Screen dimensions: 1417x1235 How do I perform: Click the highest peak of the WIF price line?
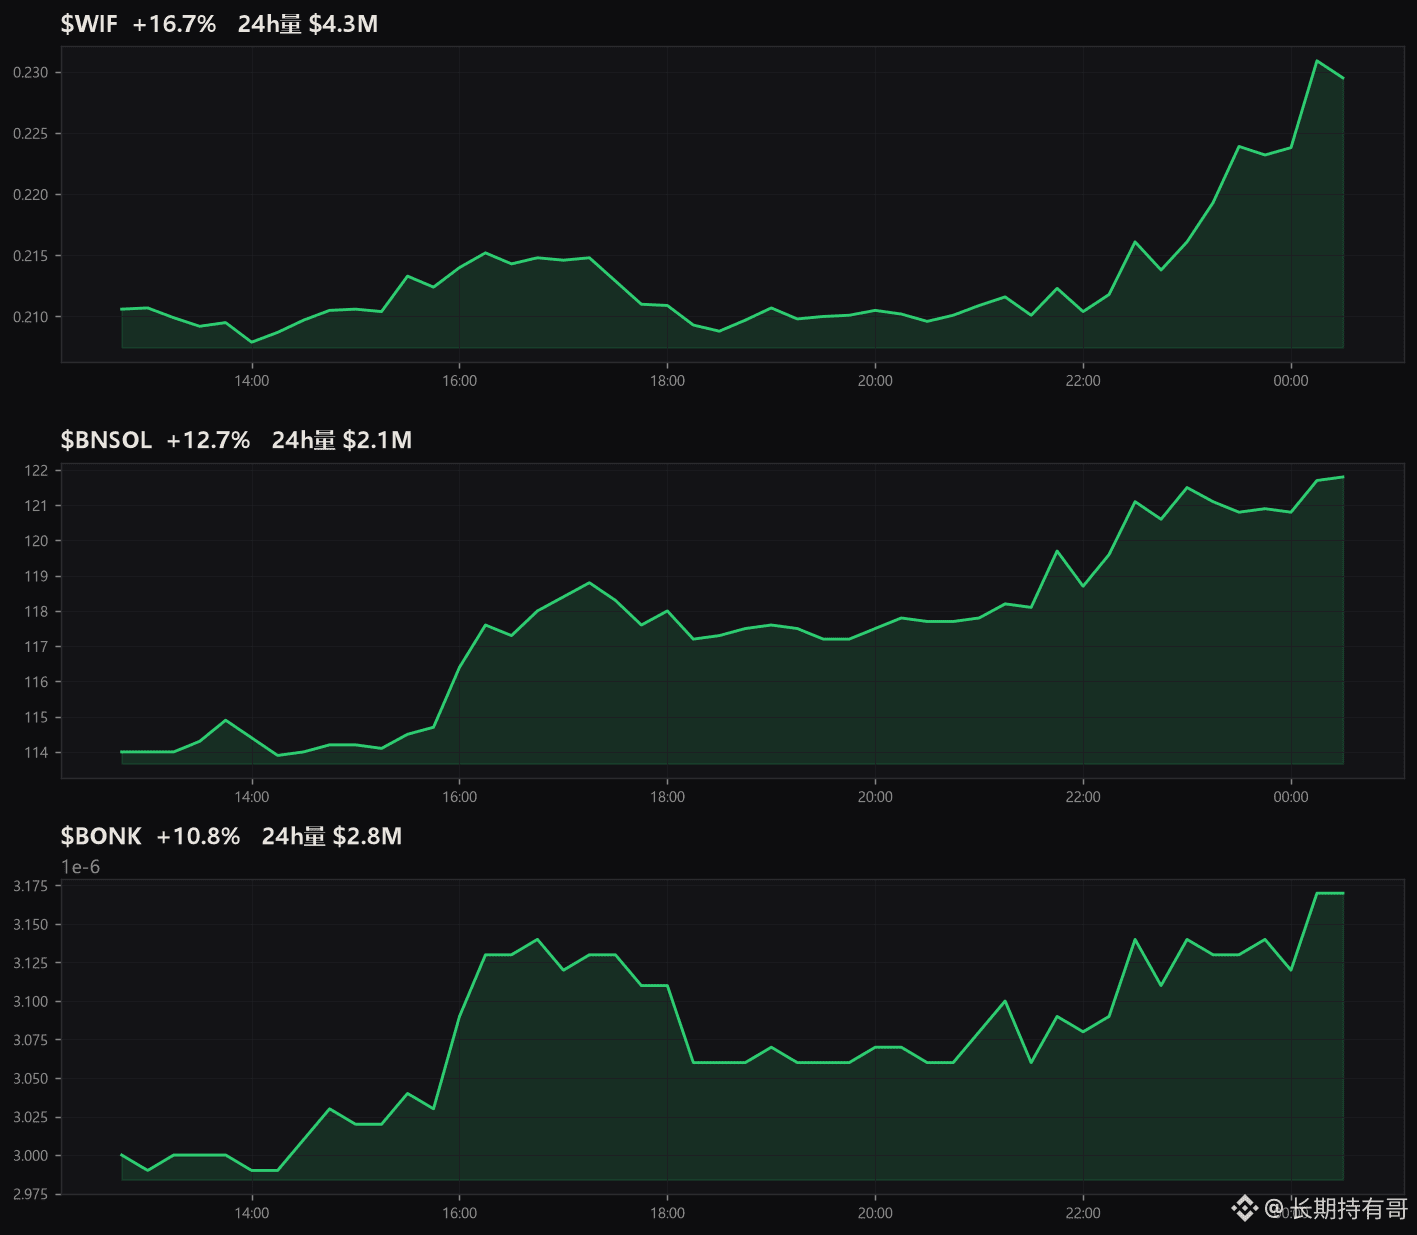(x=1317, y=61)
